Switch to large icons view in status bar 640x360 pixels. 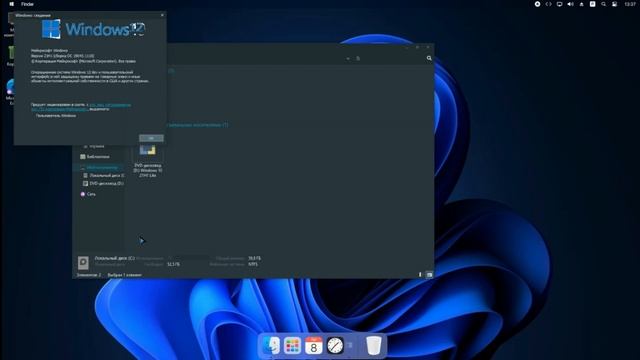[429, 275]
